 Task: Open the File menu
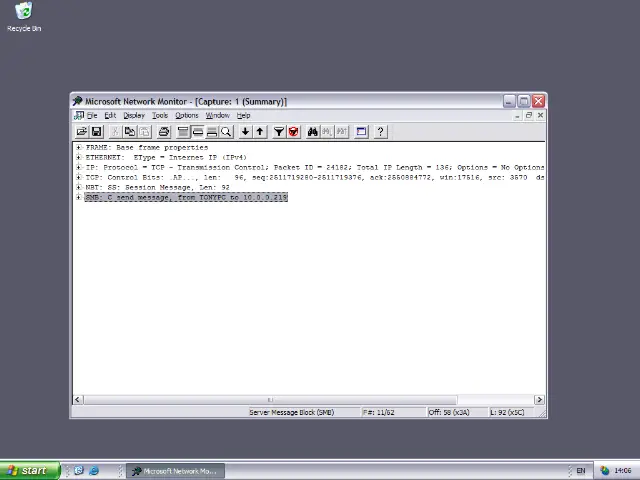[92, 116]
